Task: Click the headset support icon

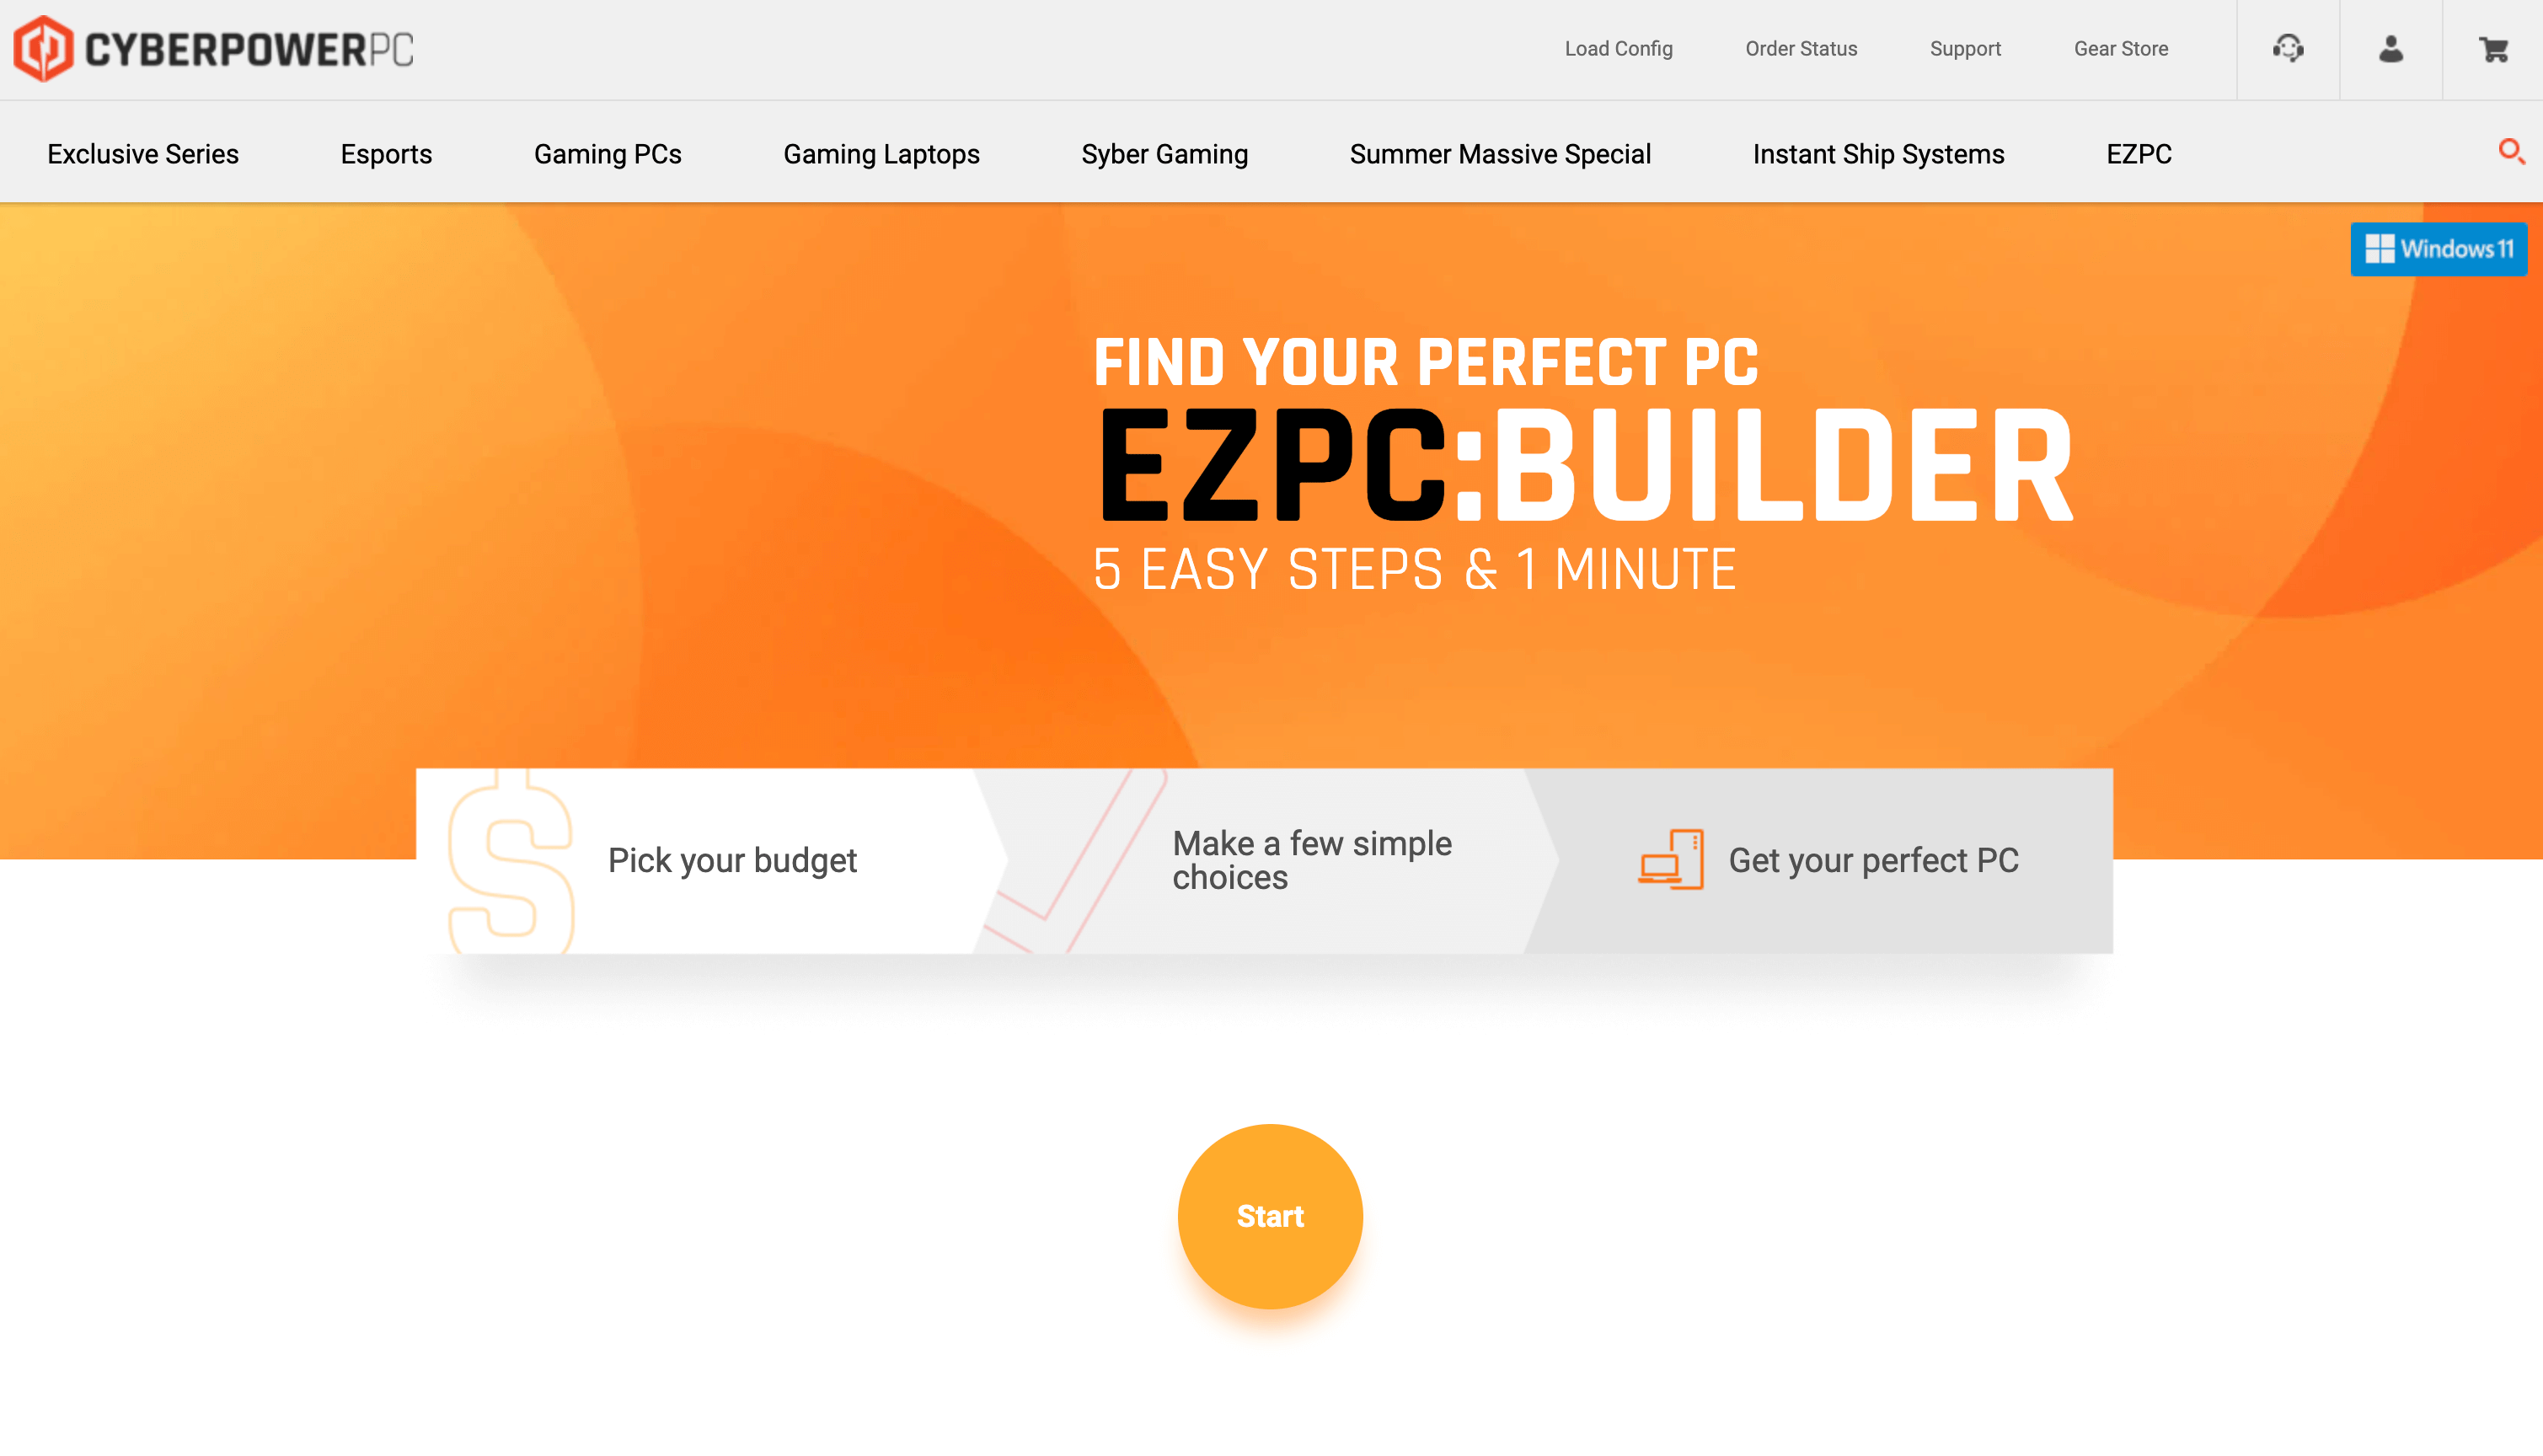Action: tap(2288, 49)
